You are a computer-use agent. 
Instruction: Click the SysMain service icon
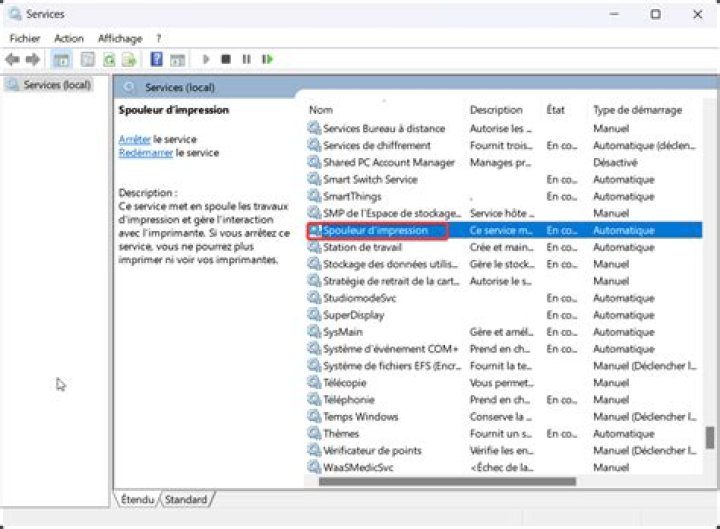314,332
